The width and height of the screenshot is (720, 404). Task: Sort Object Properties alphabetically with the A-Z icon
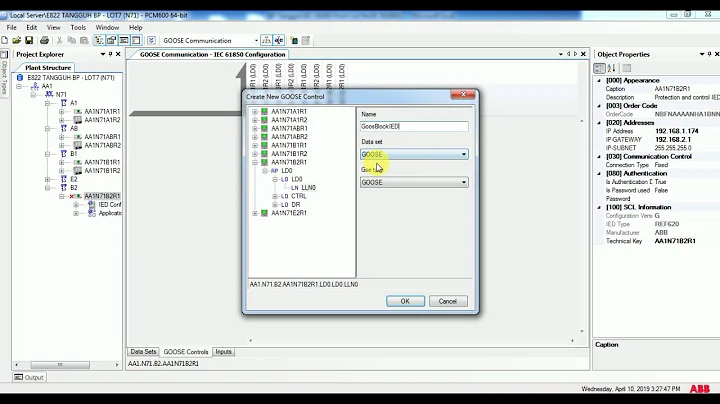612,68
